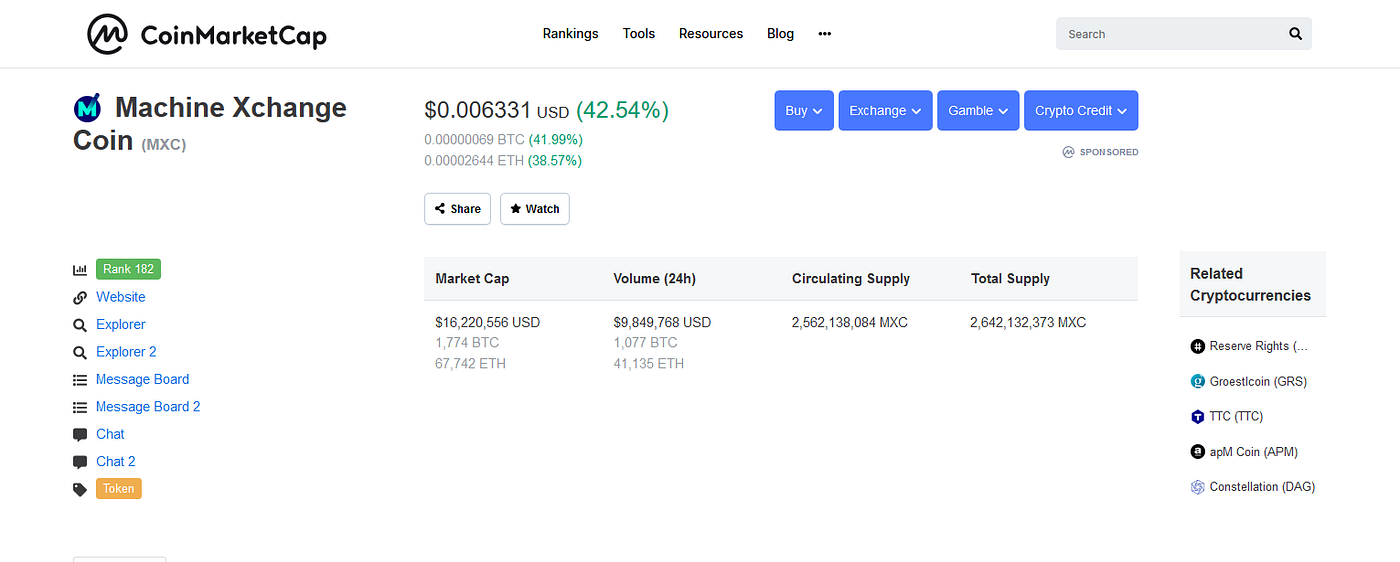Open the Resources menu

tap(711, 34)
